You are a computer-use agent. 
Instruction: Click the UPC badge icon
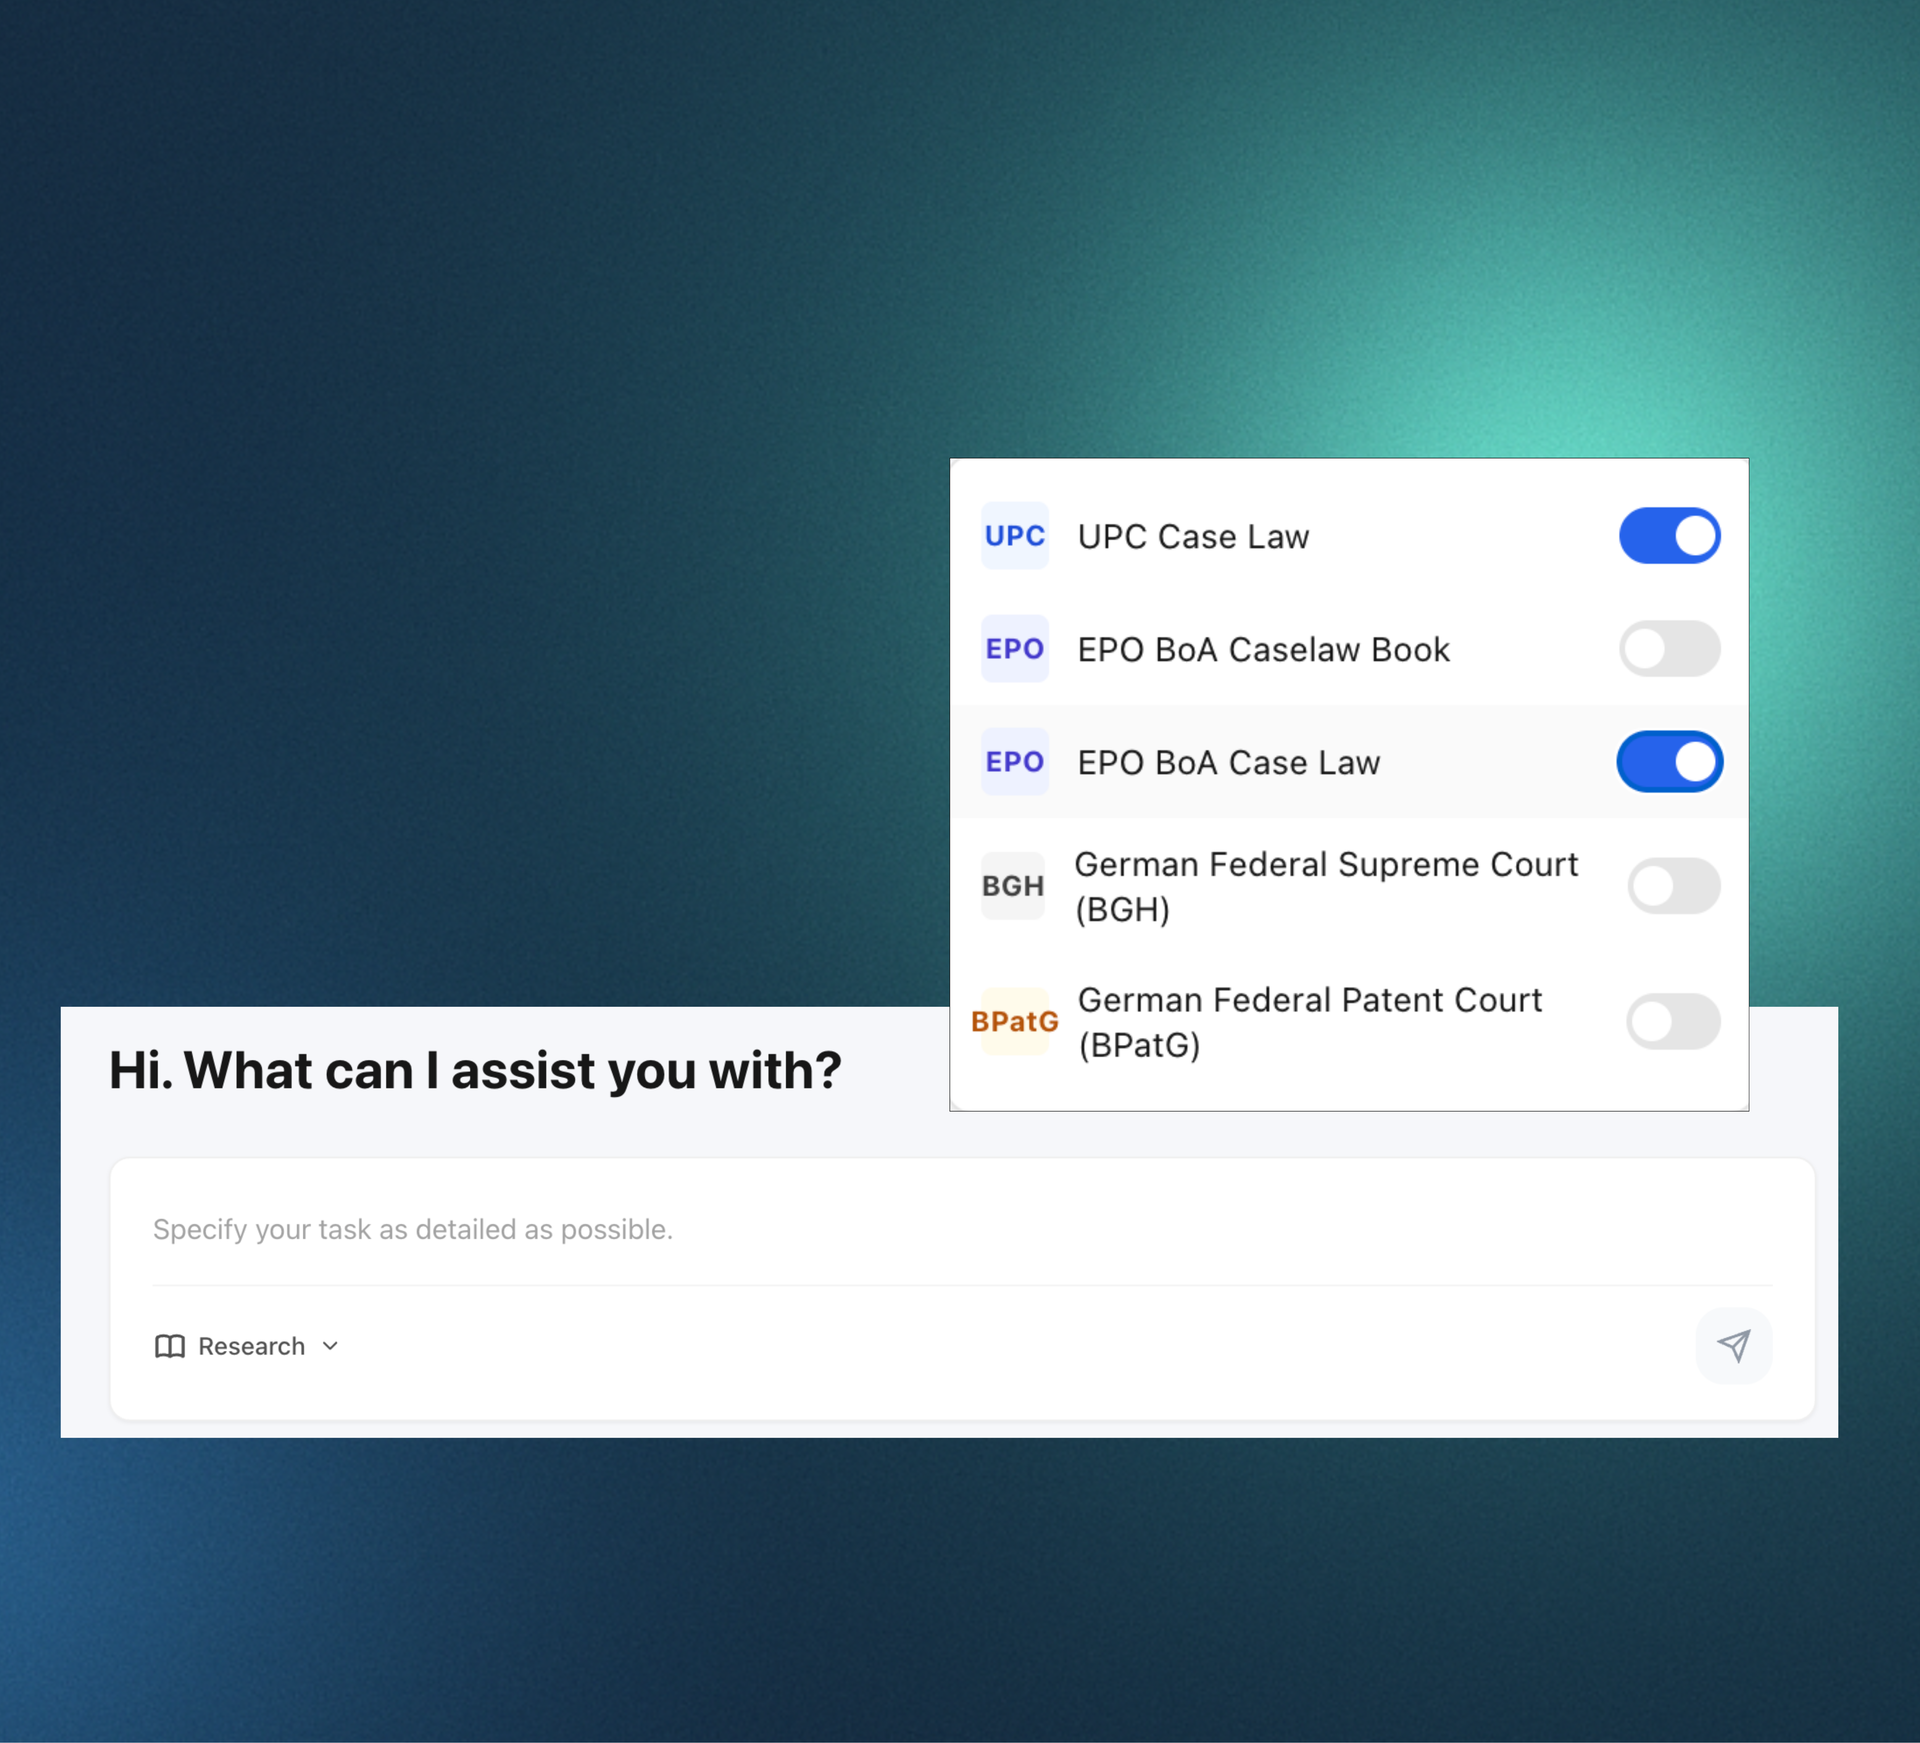(1014, 536)
